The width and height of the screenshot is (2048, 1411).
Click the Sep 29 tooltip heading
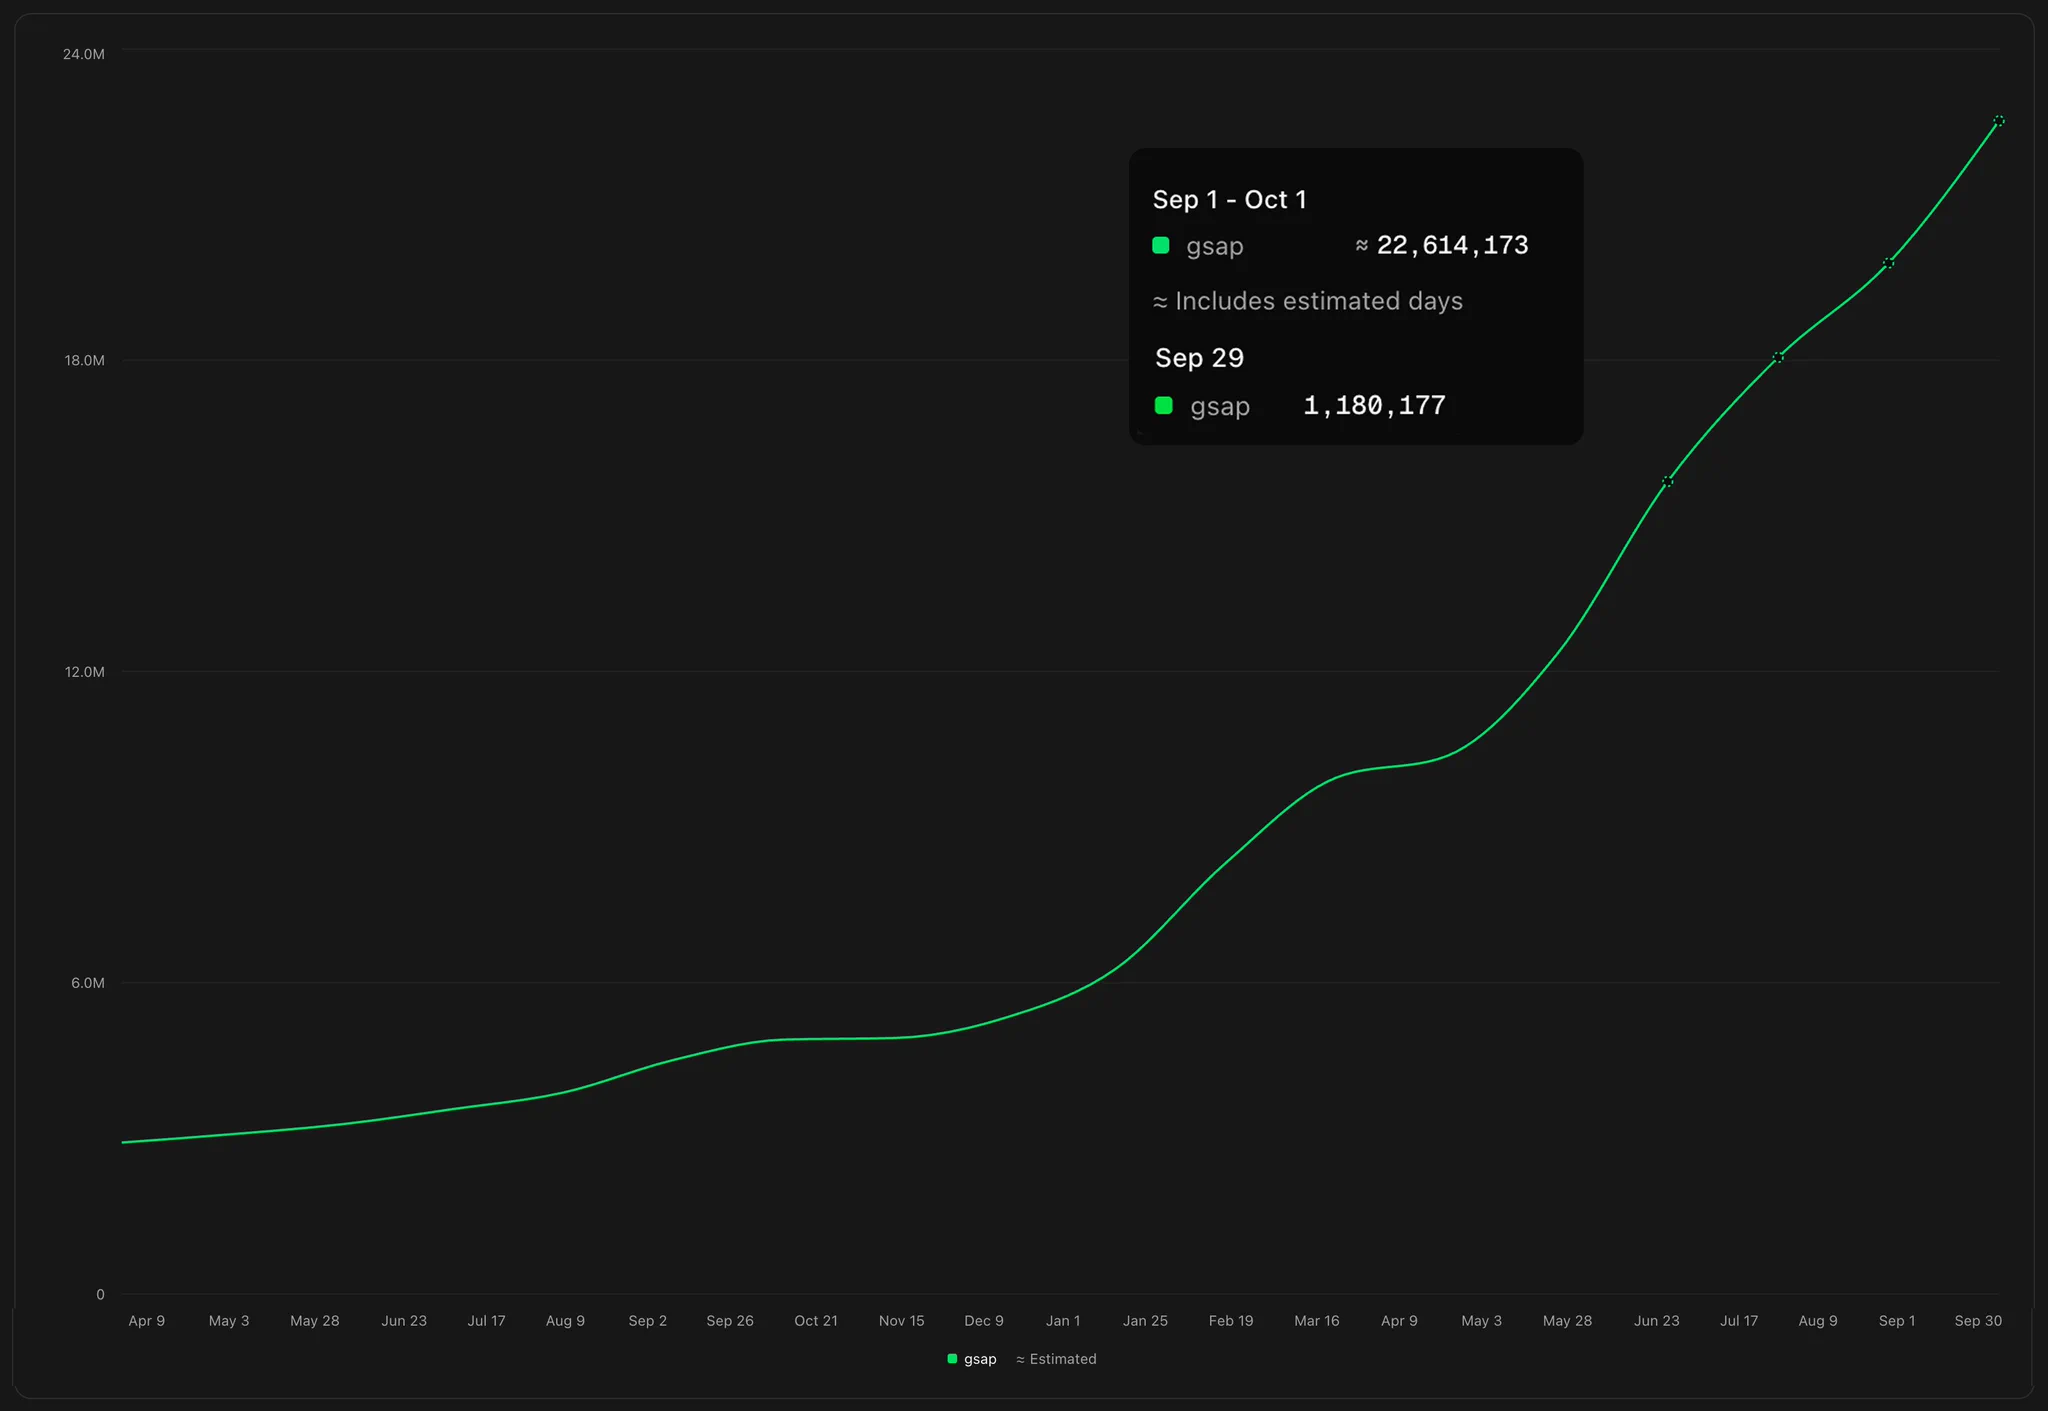1199,358
